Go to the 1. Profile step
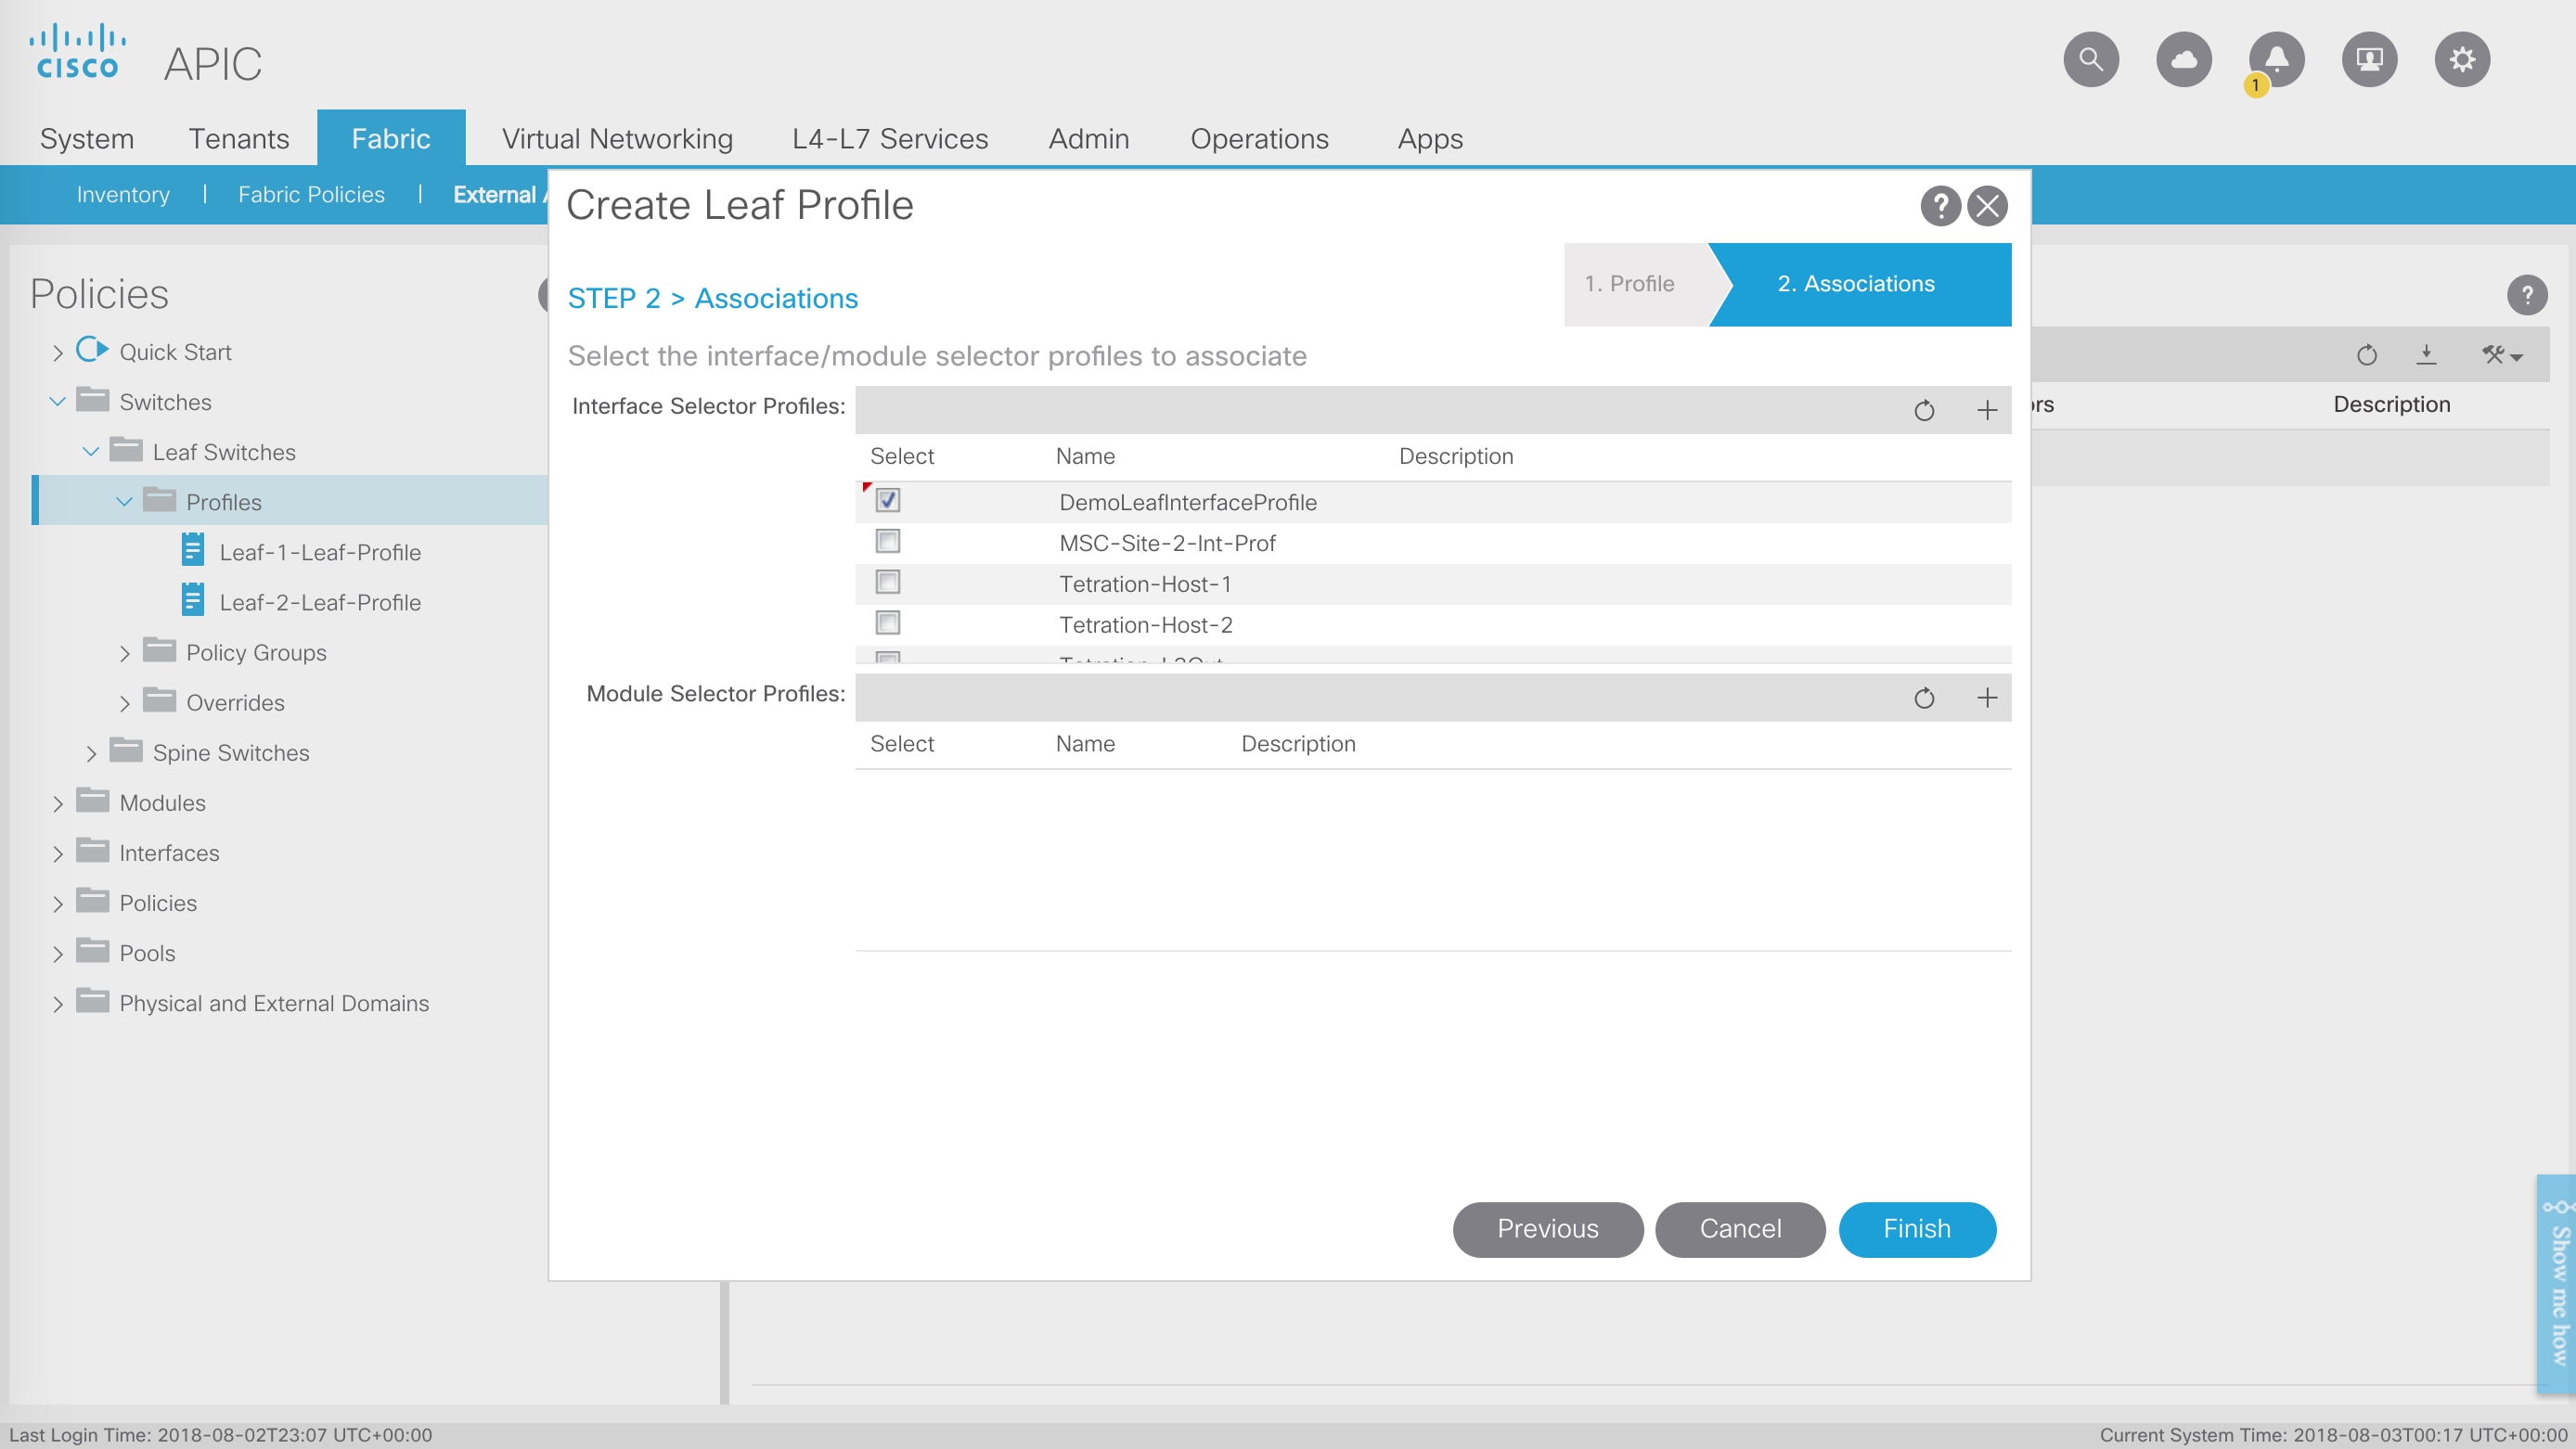 tap(1629, 284)
